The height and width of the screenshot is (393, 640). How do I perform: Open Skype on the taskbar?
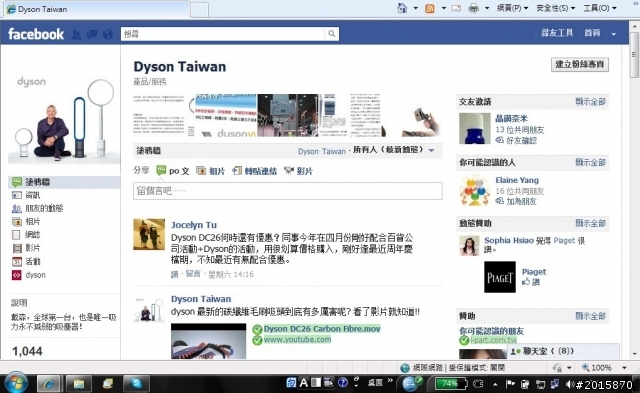coord(136,384)
